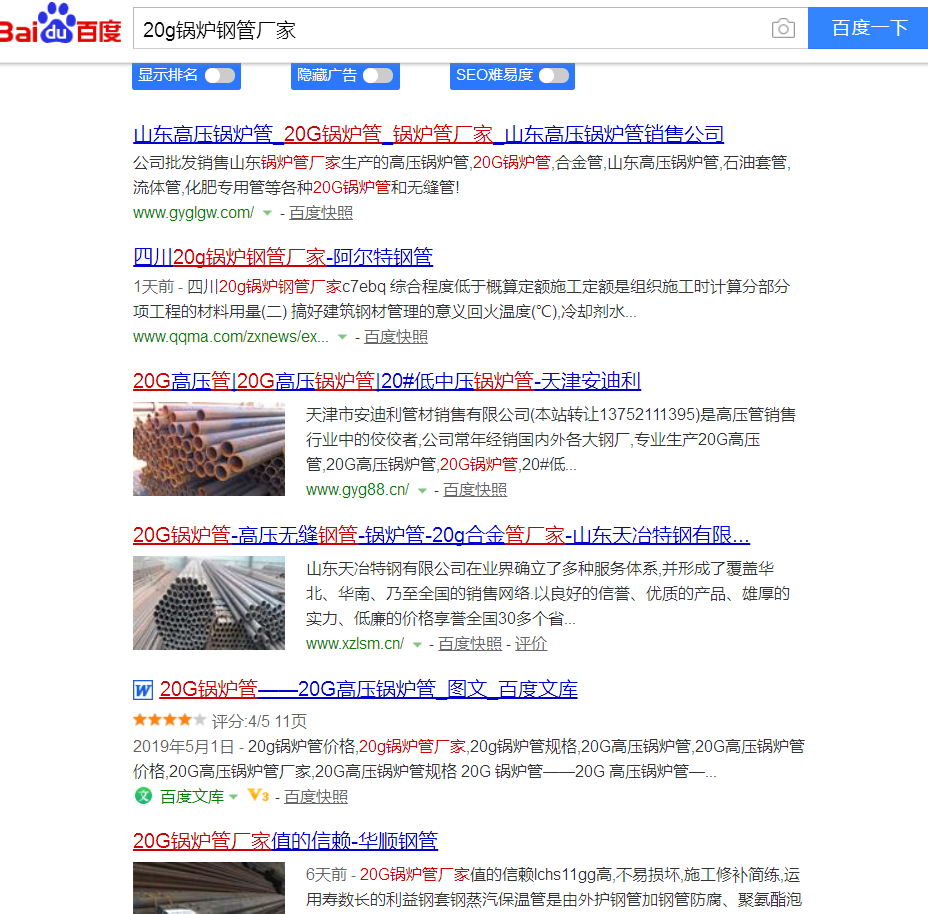Expand dropdown arrow beside 百度文库 source
The image size is (928, 914).
[x=233, y=797]
